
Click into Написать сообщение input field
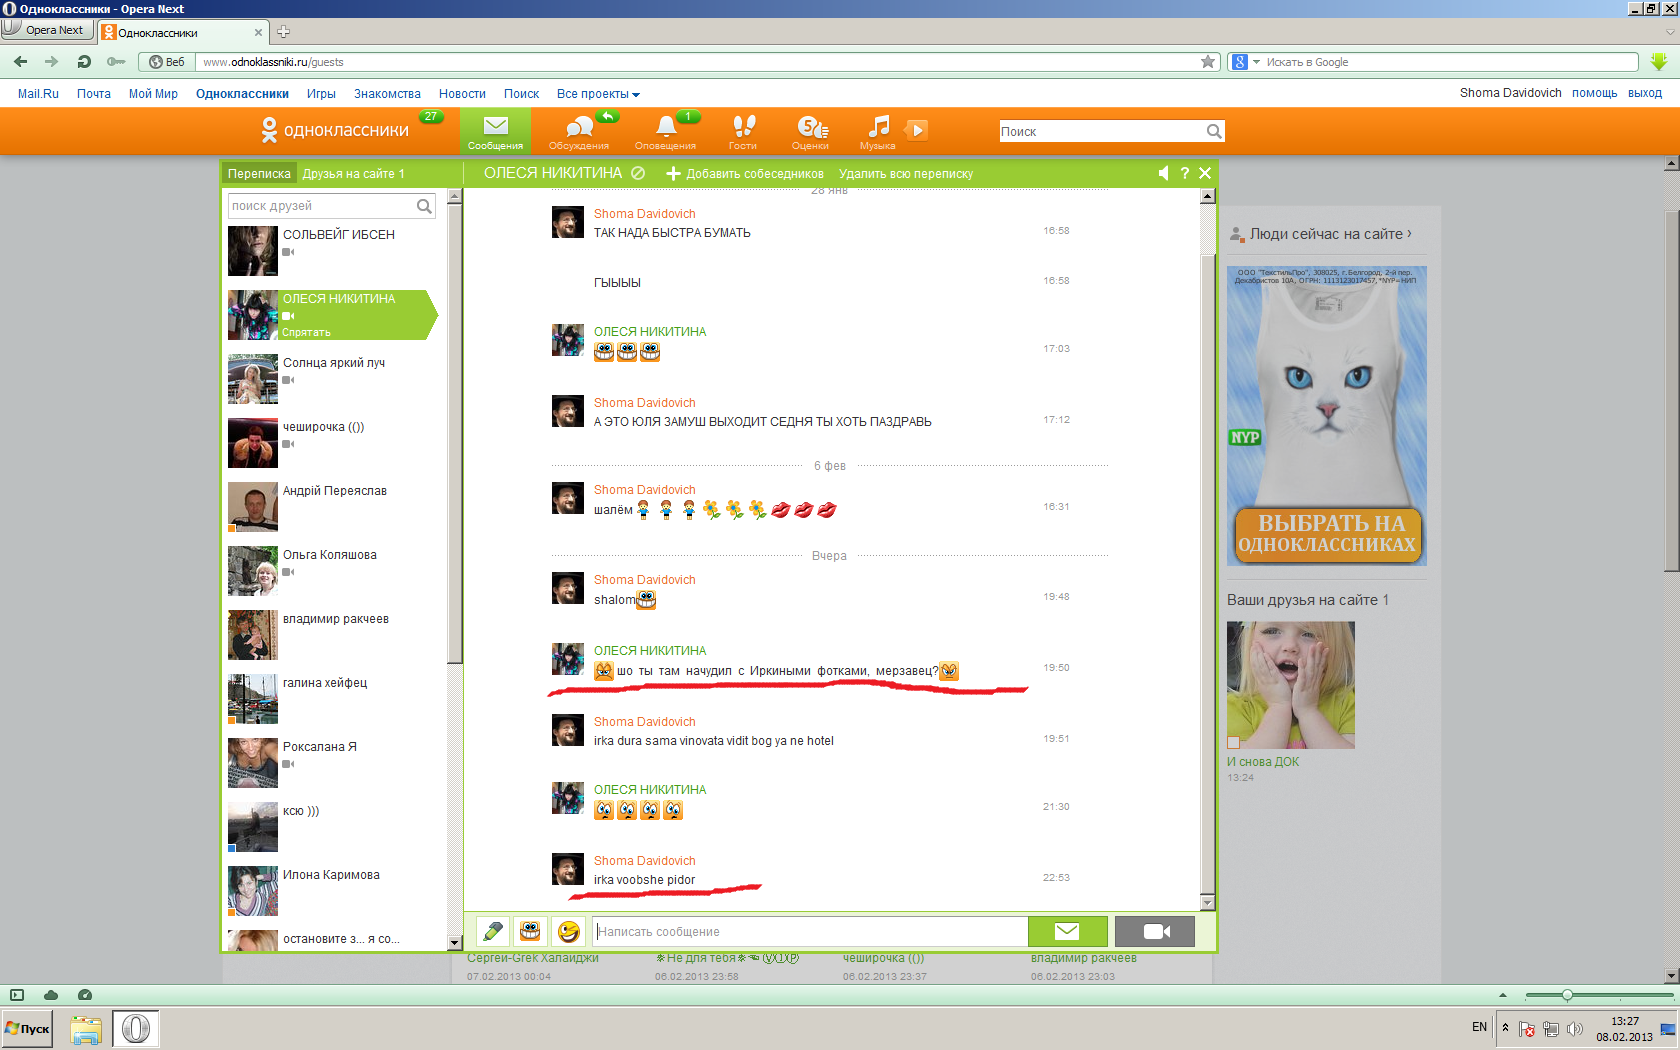pos(809,932)
